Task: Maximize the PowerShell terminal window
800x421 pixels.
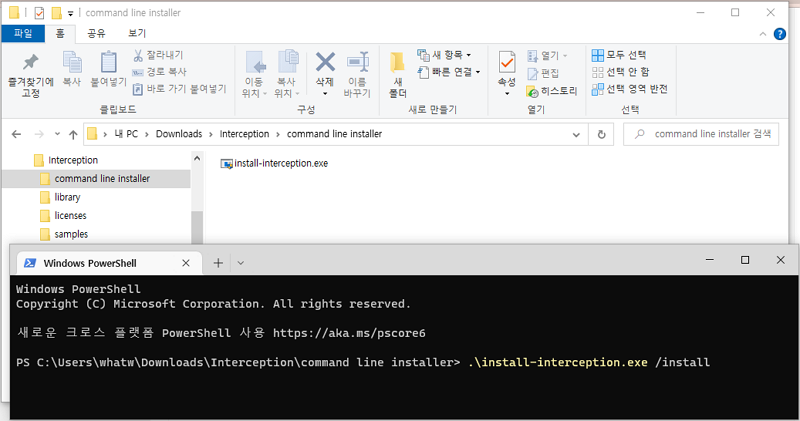Action: click(x=745, y=260)
